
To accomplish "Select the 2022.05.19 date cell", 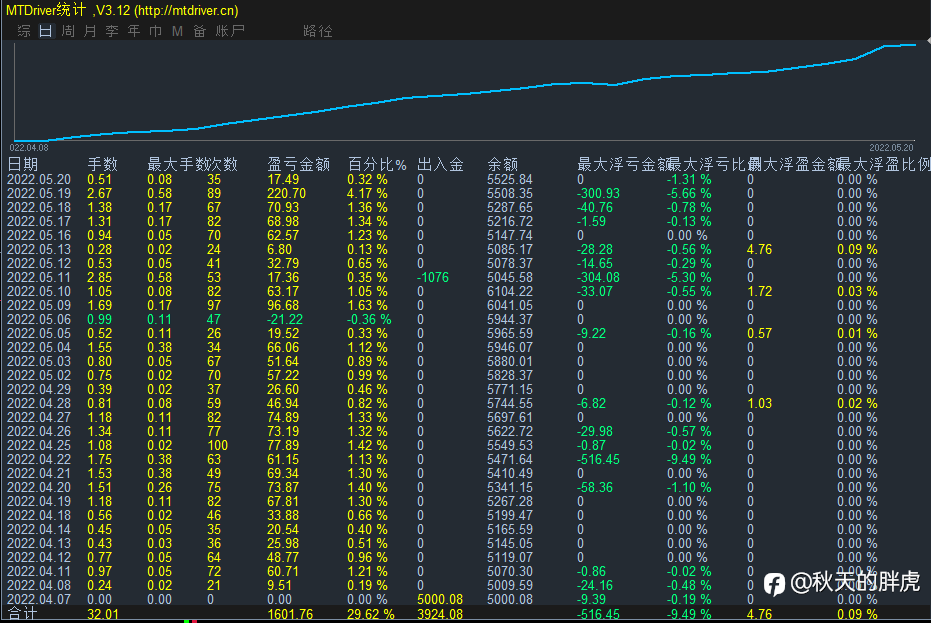I will (x=39, y=194).
